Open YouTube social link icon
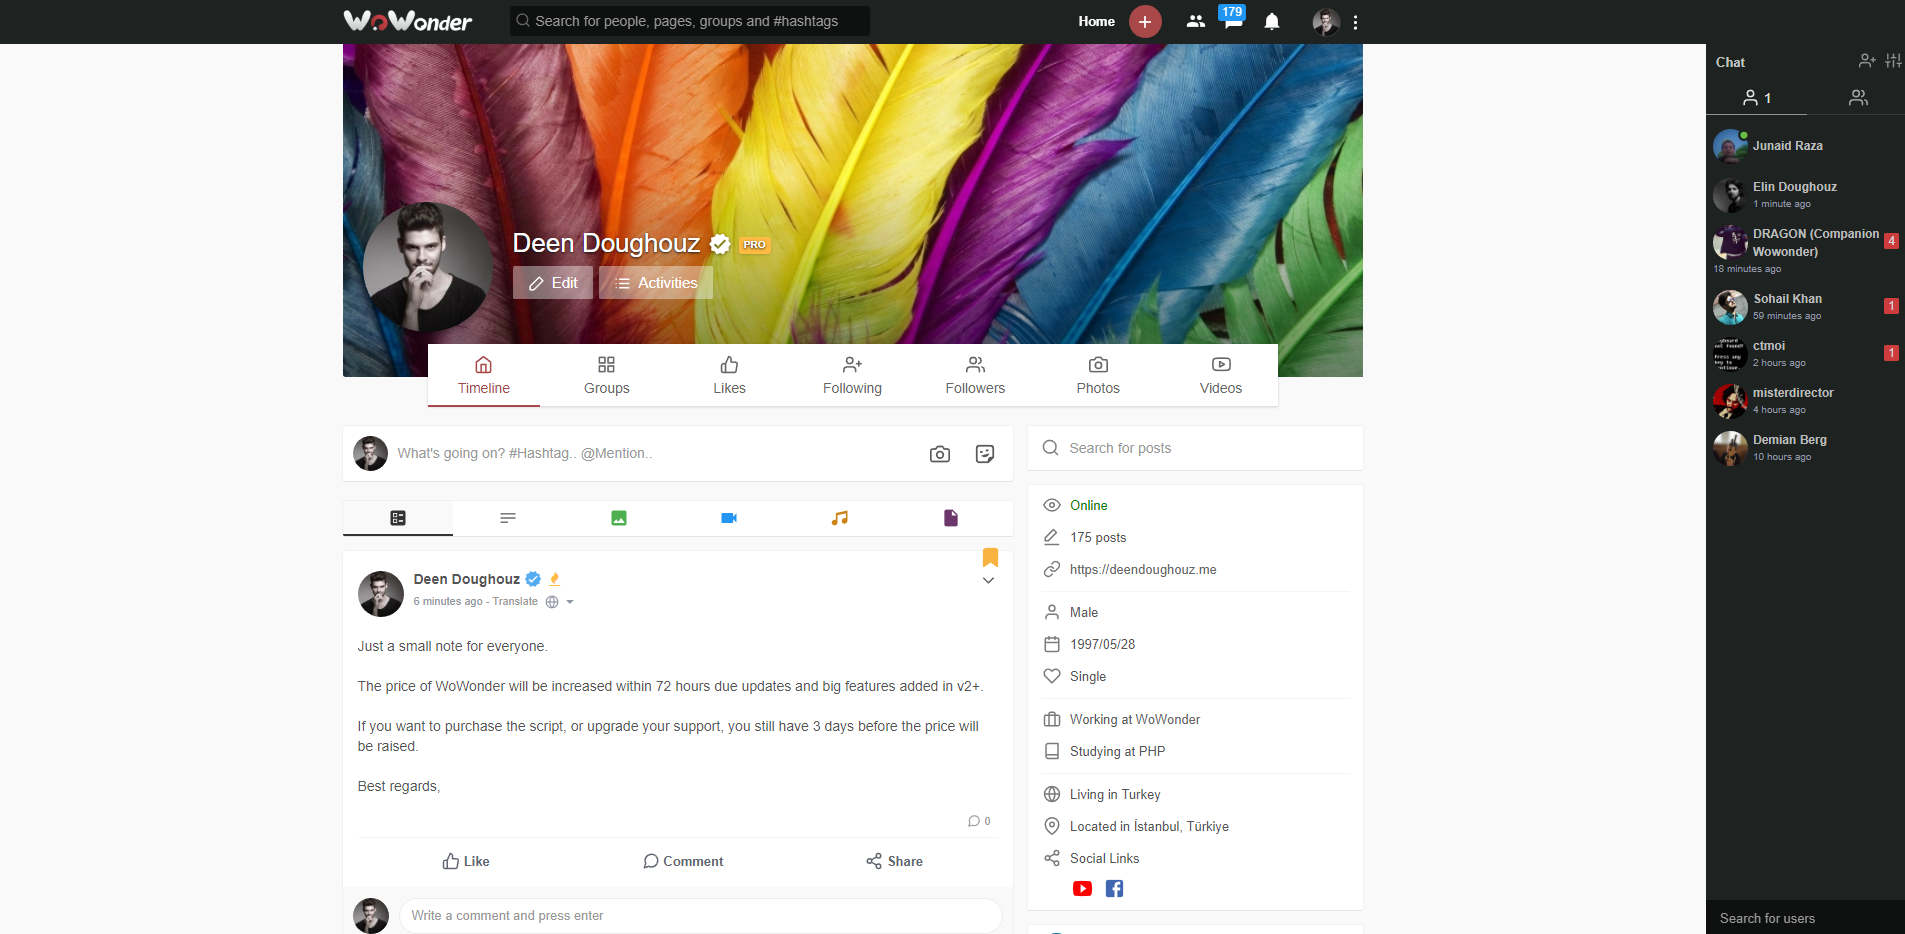Viewport: 1905px width, 934px height. pyautogui.click(x=1082, y=888)
